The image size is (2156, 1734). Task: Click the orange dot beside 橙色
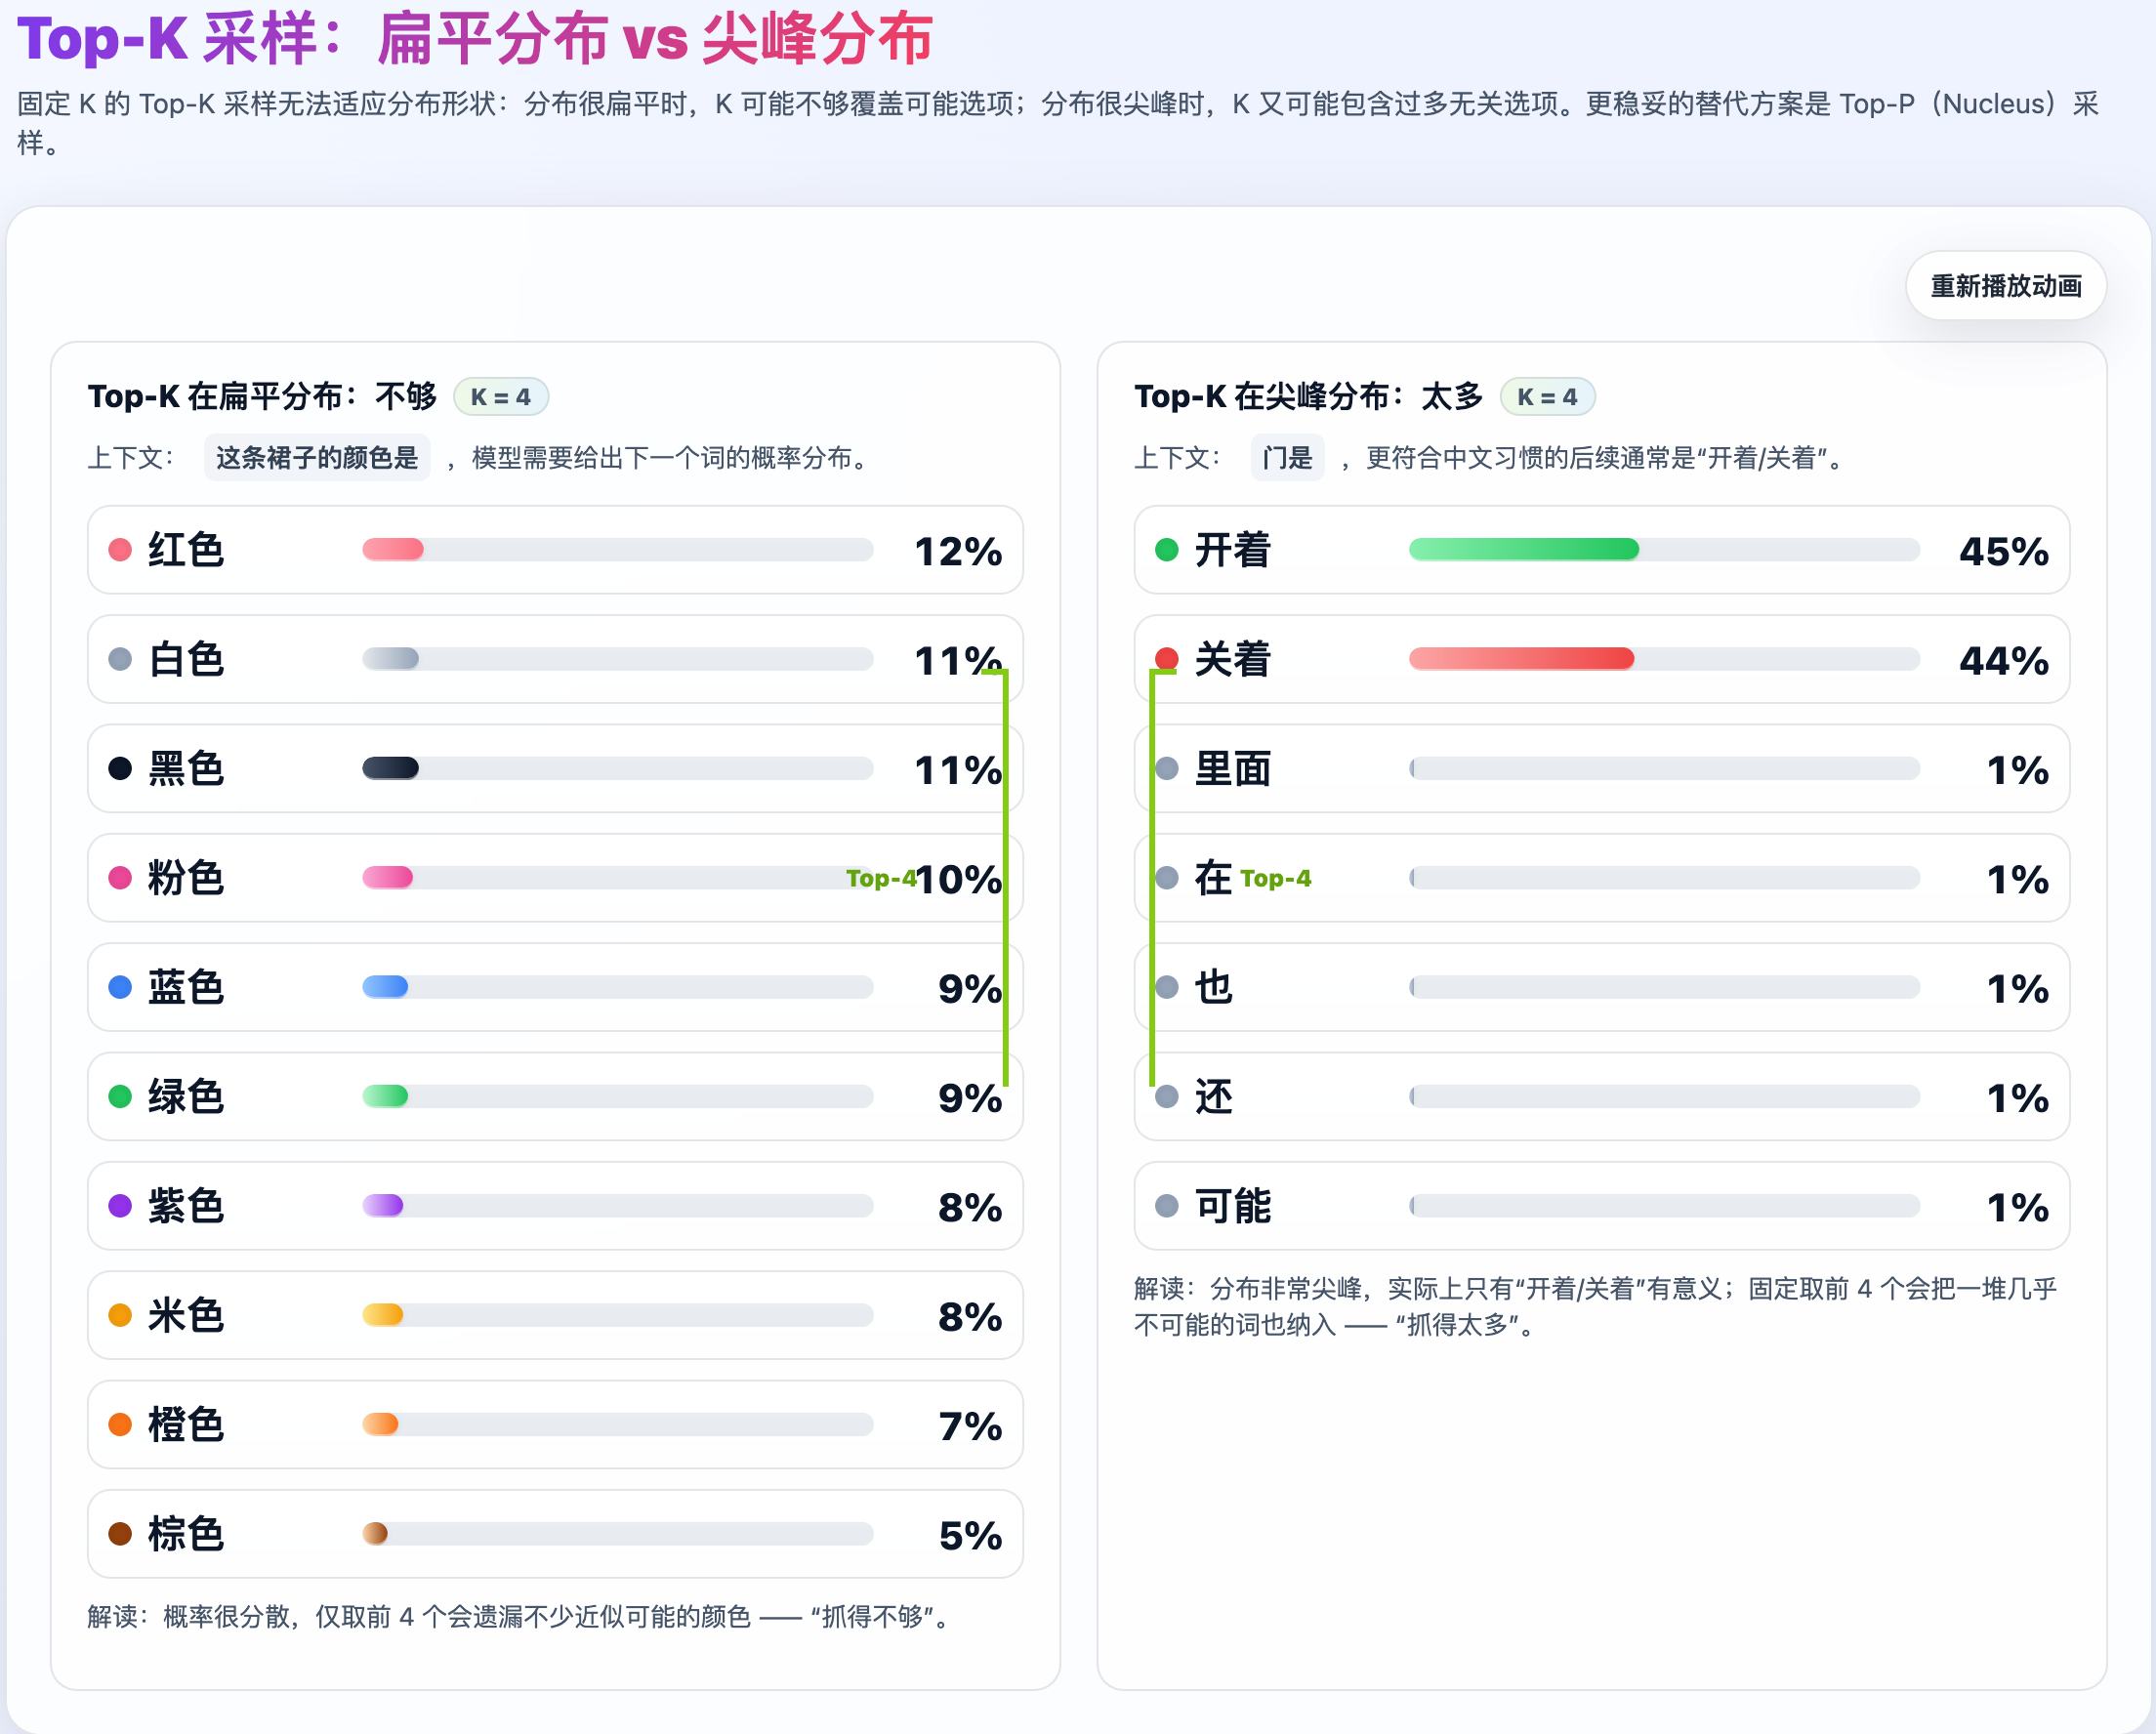point(119,1425)
